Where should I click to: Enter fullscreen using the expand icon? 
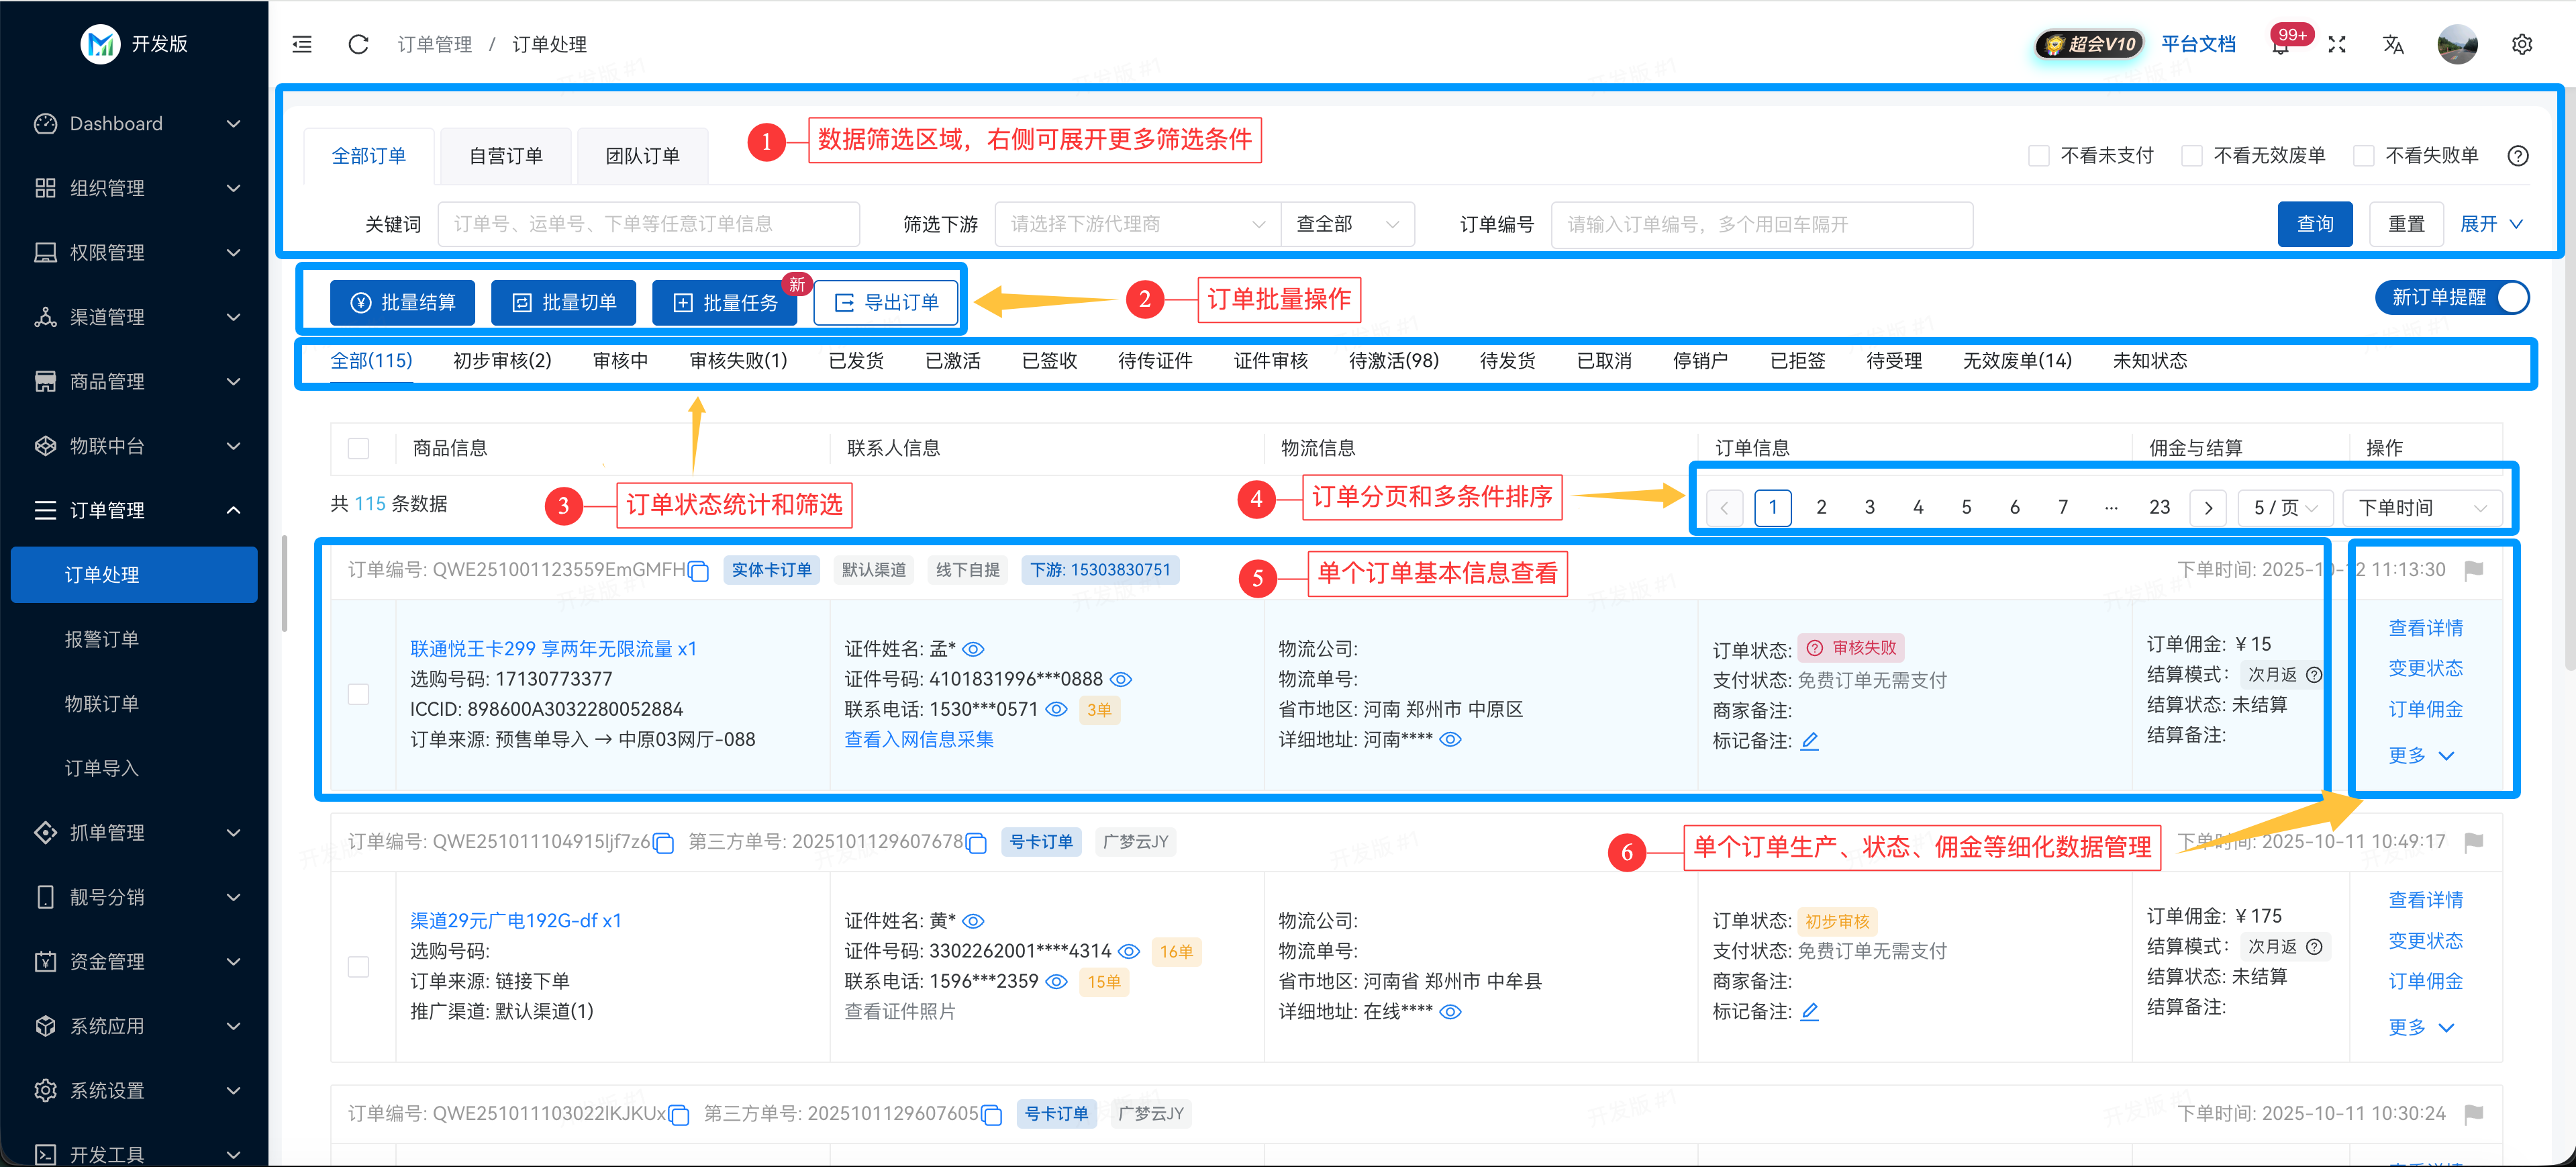coord(2338,44)
